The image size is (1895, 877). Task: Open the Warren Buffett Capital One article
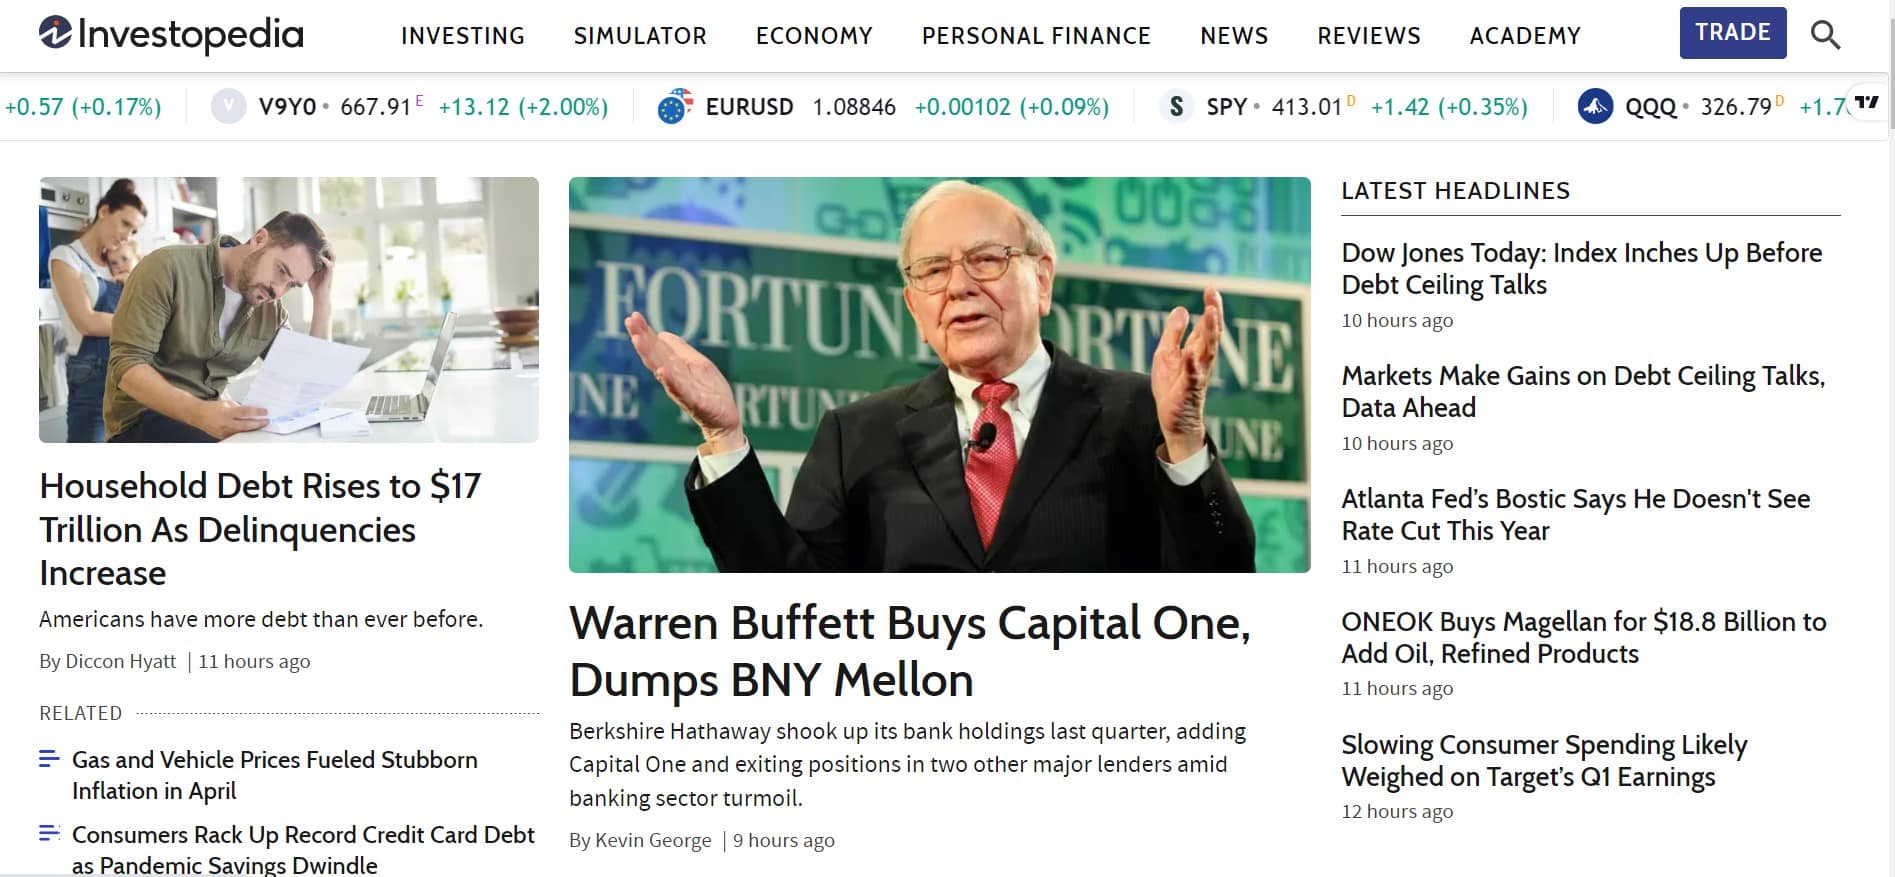tap(910, 651)
